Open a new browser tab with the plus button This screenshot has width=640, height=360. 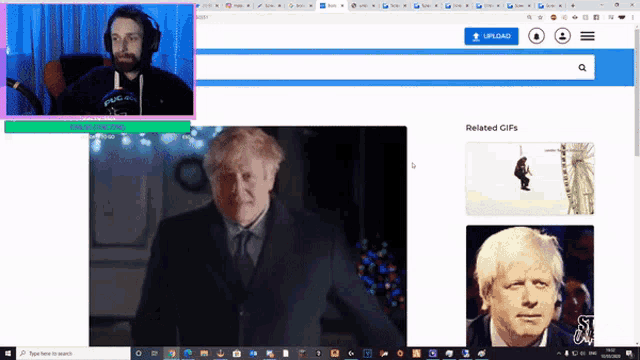(573, 6)
